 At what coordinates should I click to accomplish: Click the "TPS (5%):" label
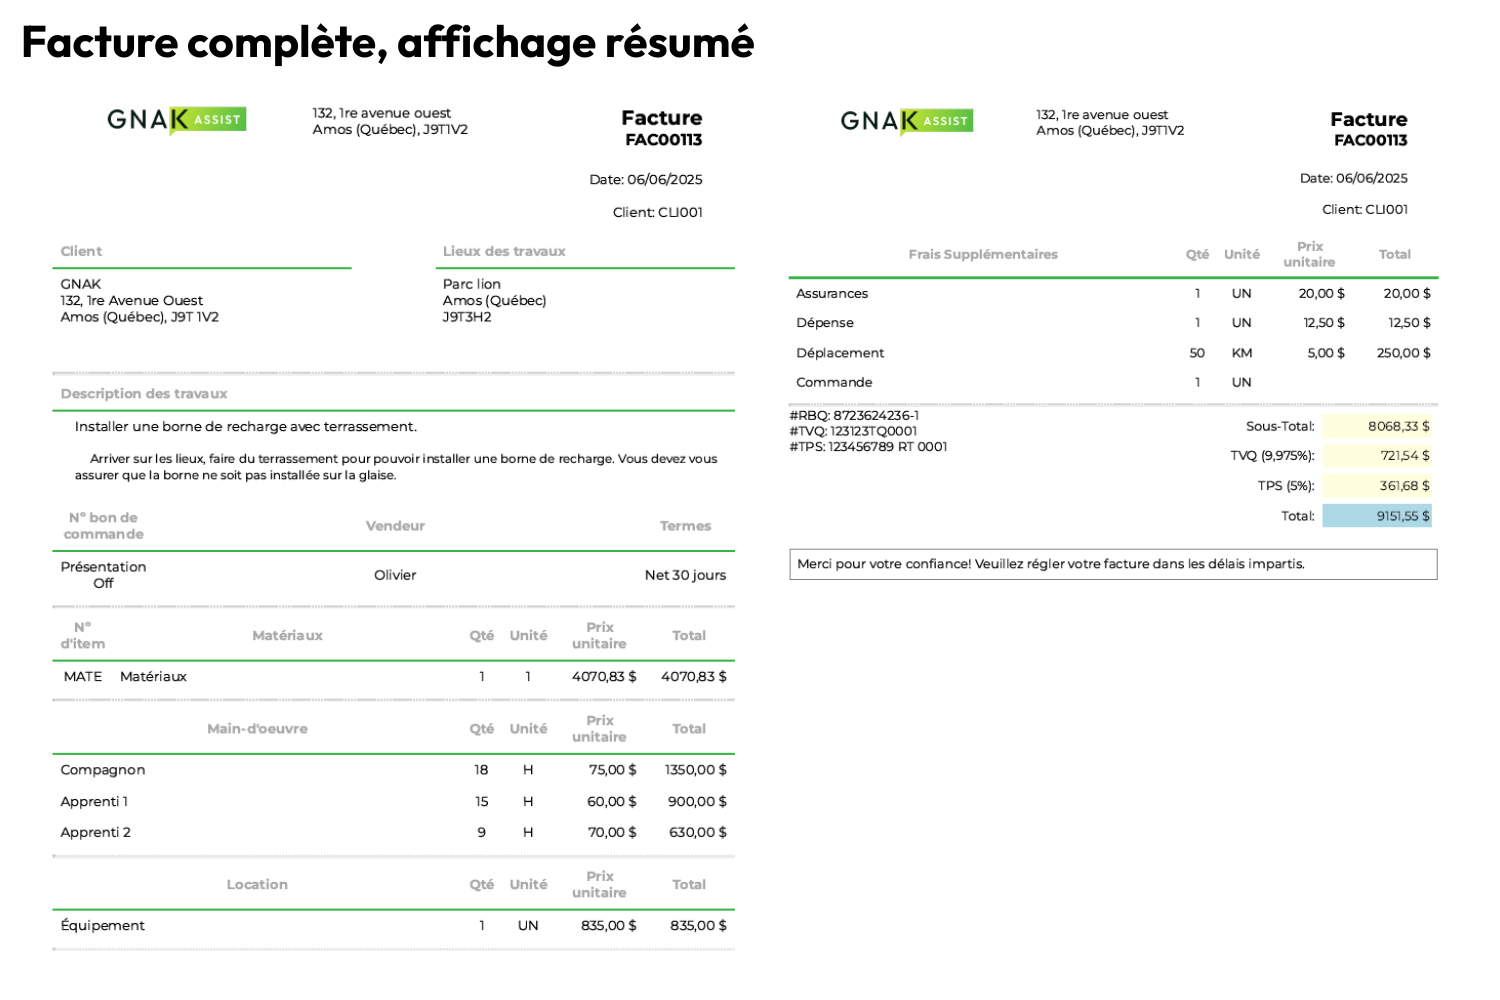coord(1286,486)
